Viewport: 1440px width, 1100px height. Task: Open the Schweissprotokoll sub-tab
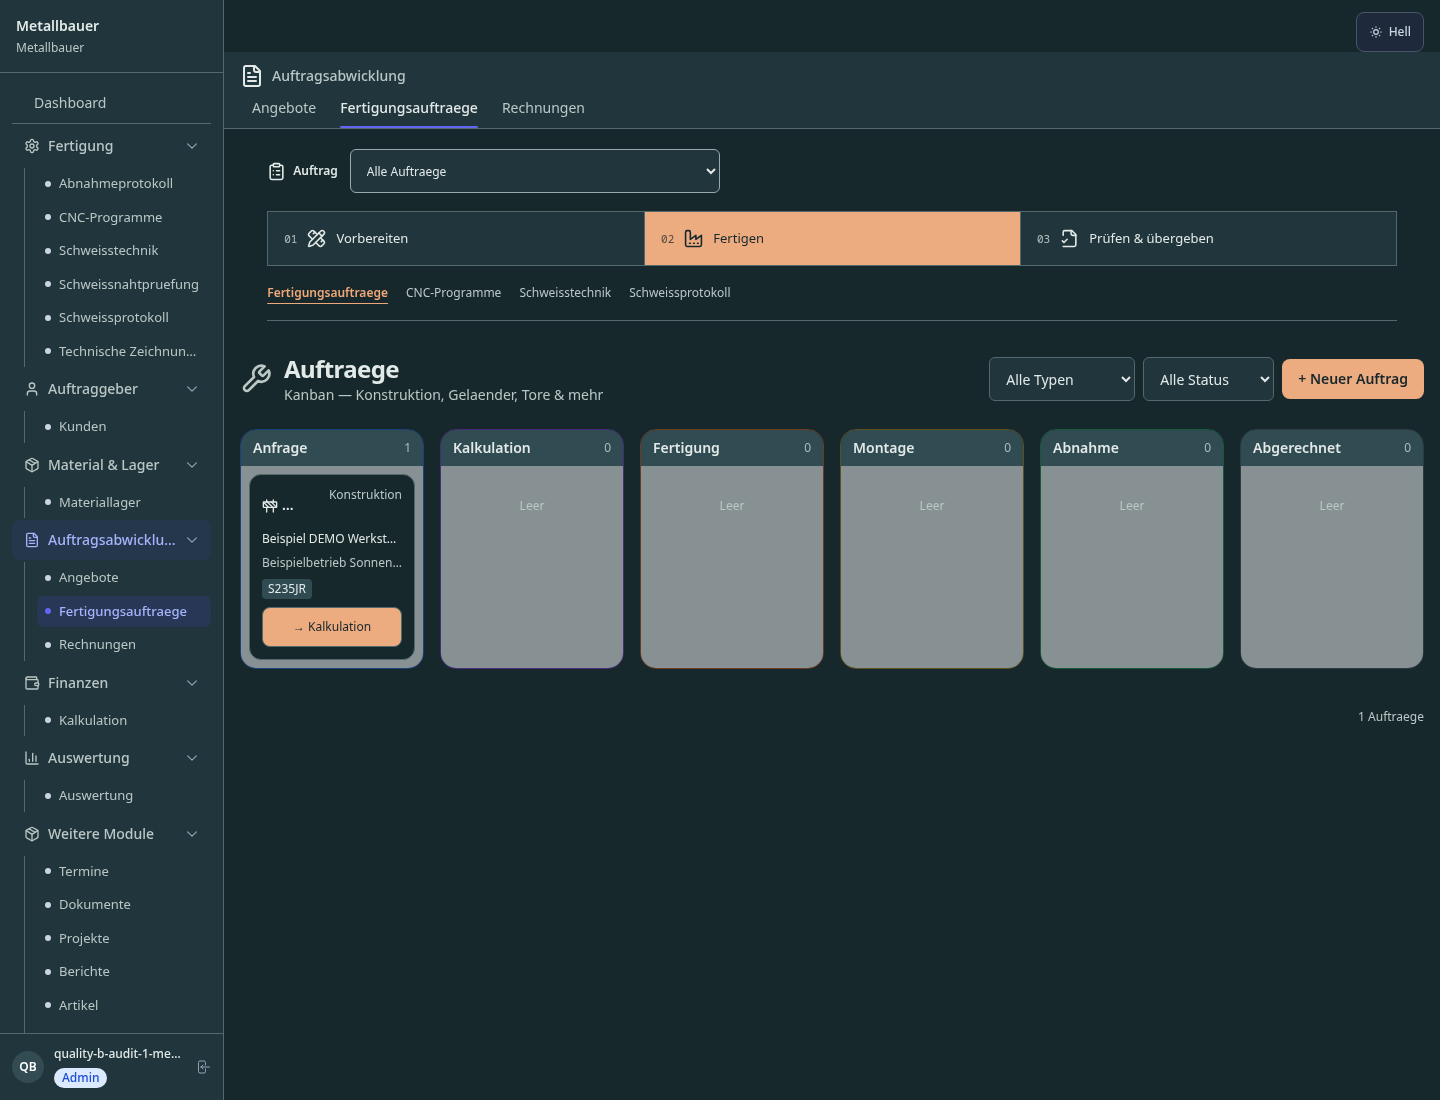click(680, 293)
